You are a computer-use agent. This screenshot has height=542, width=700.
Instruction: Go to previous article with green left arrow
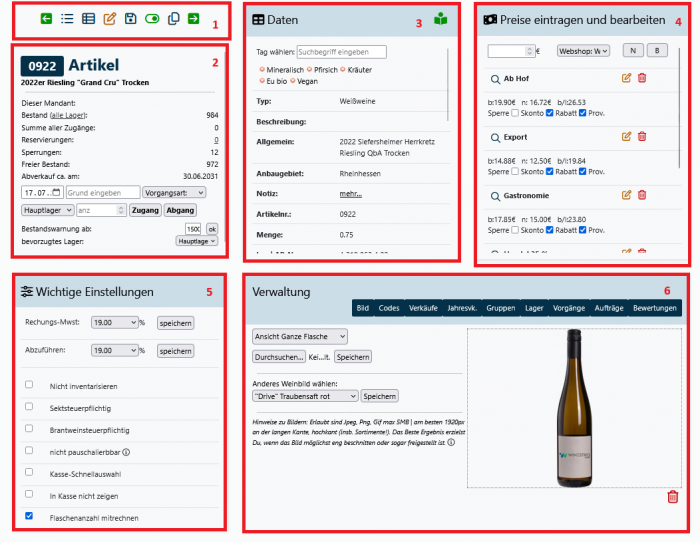click(46, 19)
